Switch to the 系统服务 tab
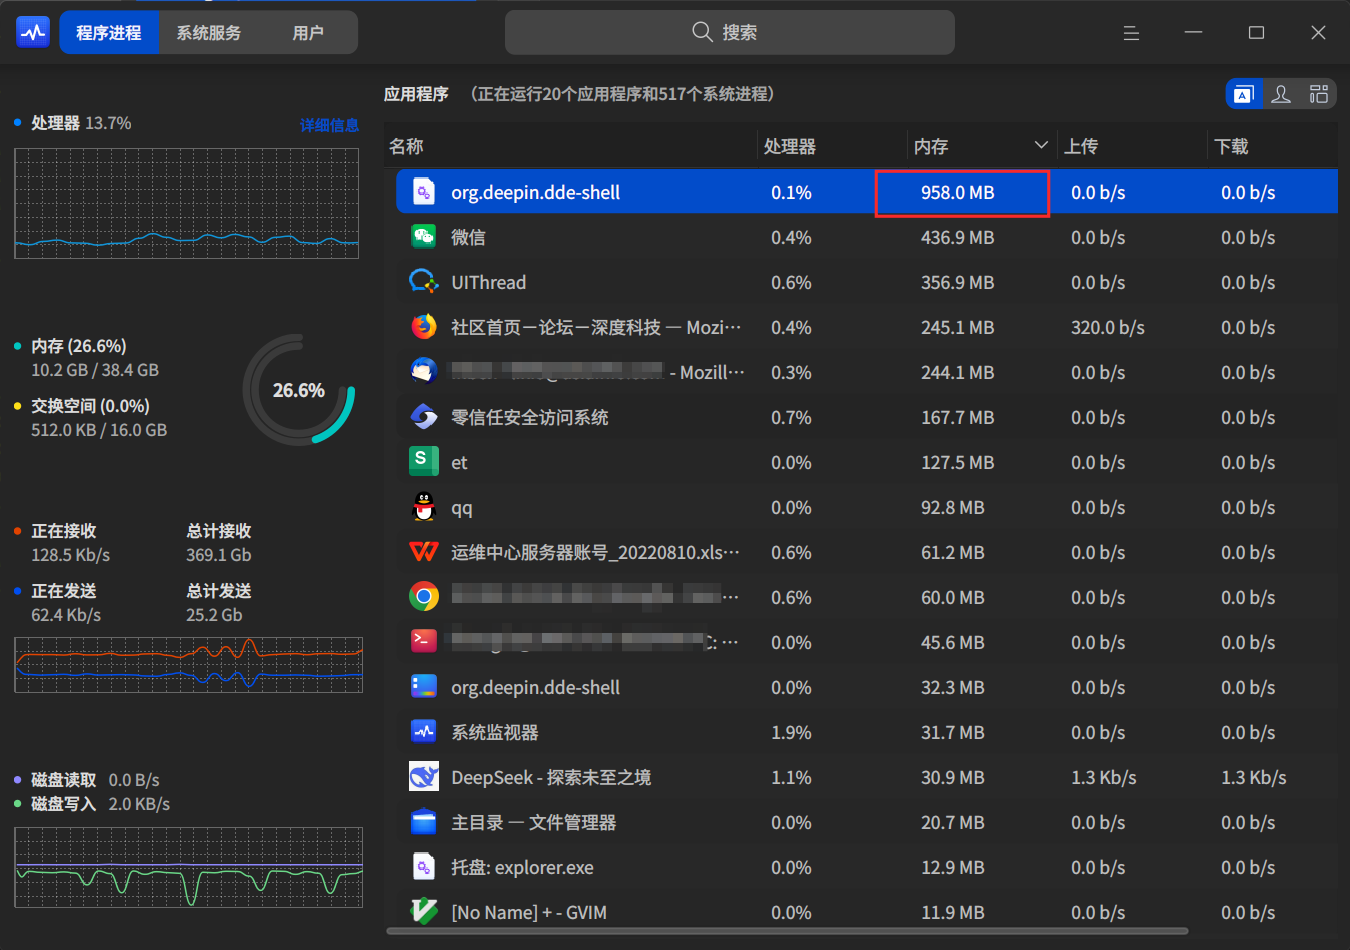The height and width of the screenshot is (950, 1350). click(209, 33)
